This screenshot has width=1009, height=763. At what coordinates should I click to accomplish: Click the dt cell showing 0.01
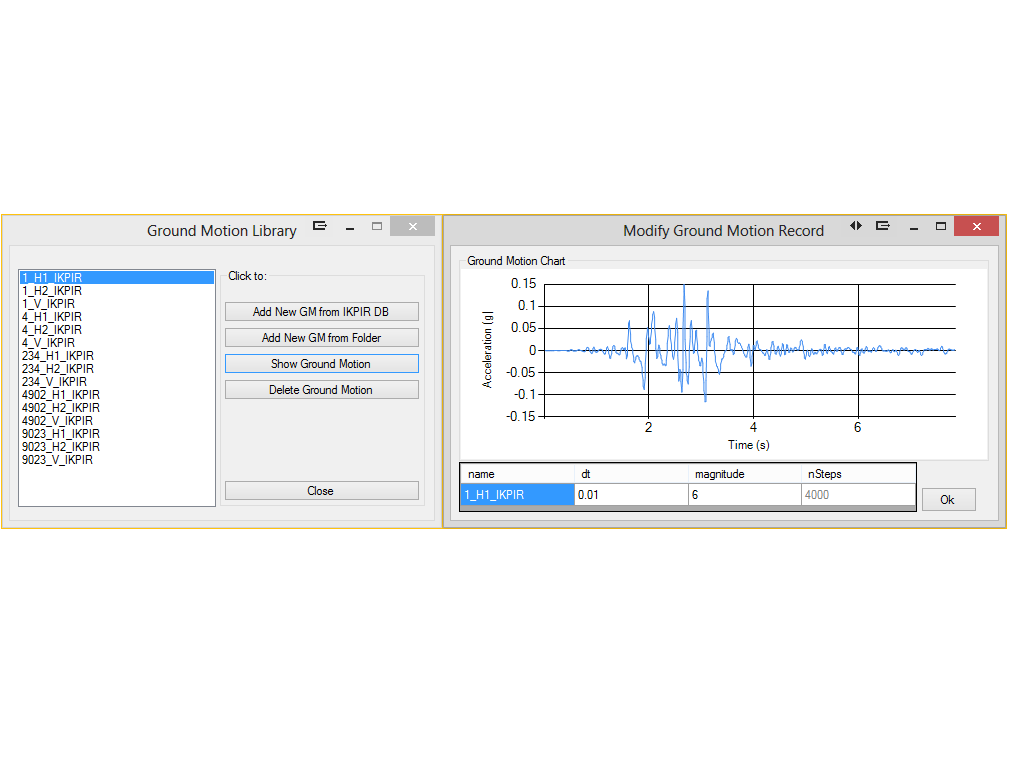tap(630, 495)
